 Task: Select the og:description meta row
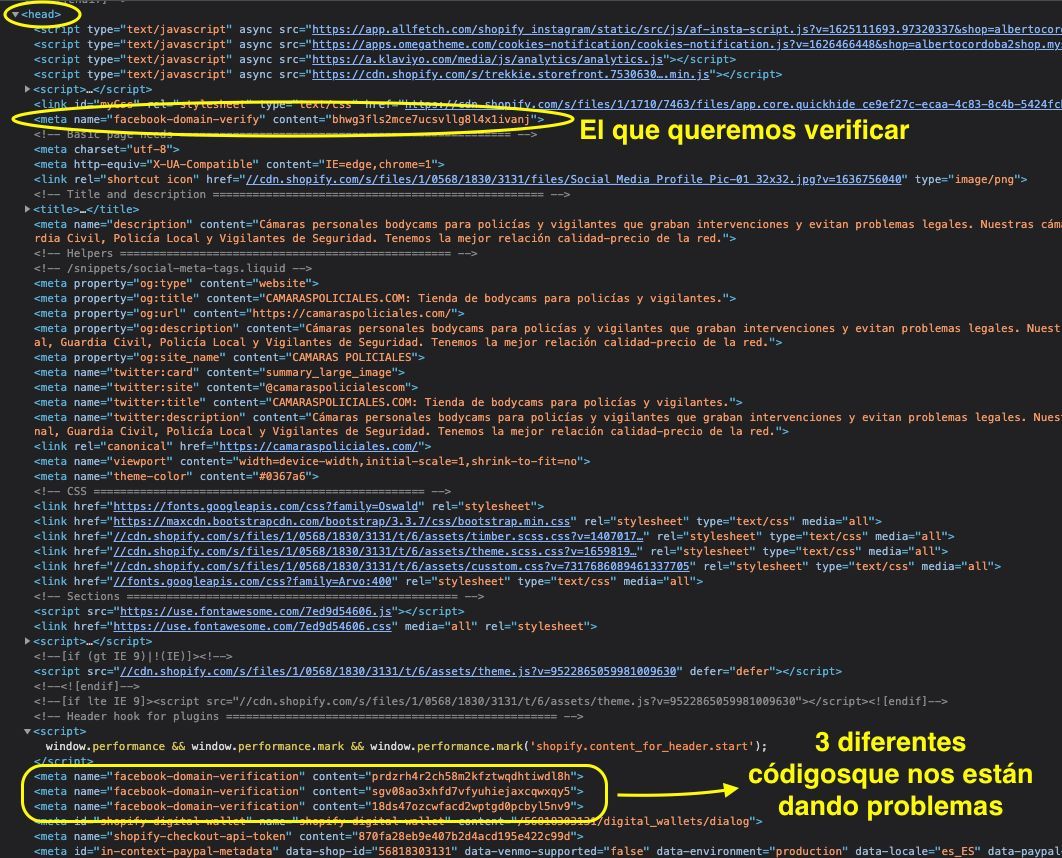(x=547, y=335)
